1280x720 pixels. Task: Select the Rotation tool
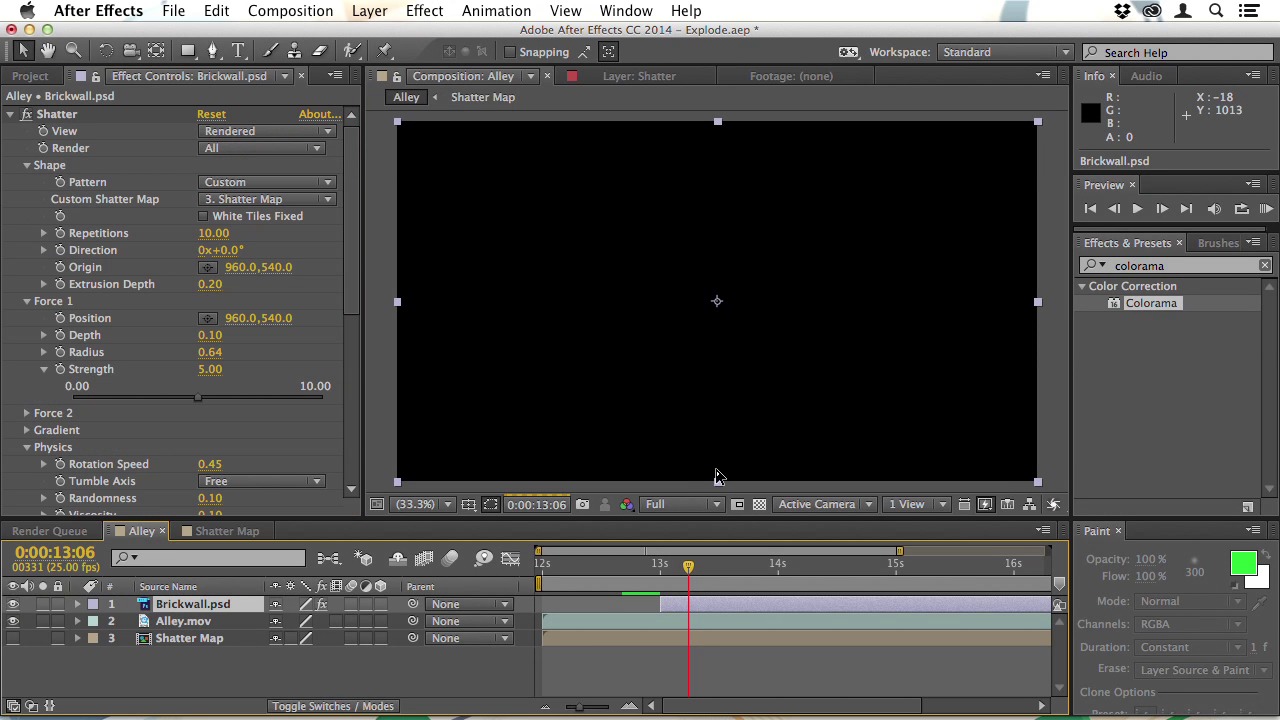(x=106, y=51)
